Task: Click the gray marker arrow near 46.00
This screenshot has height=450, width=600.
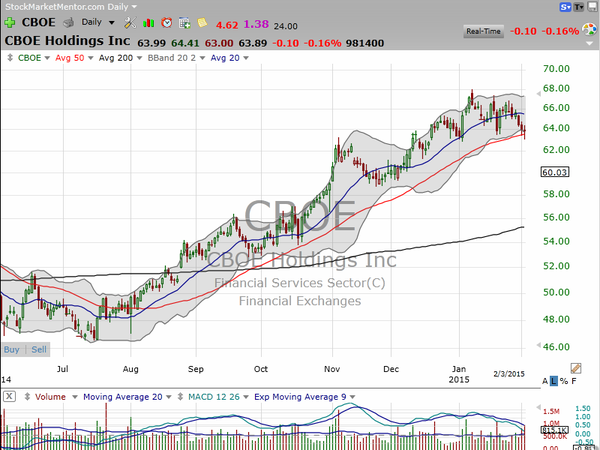Action: point(538,345)
